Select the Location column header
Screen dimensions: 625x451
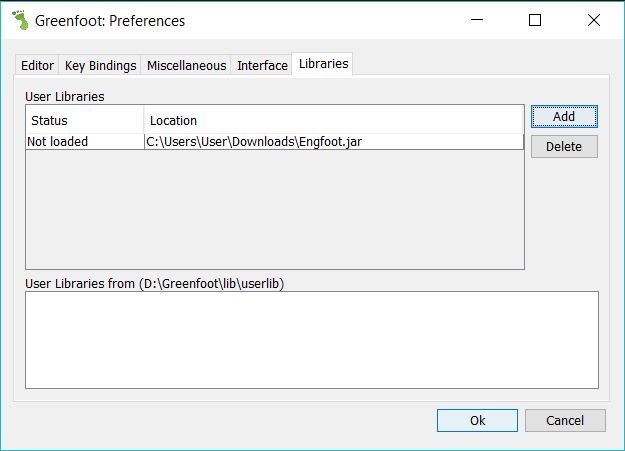(334, 120)
